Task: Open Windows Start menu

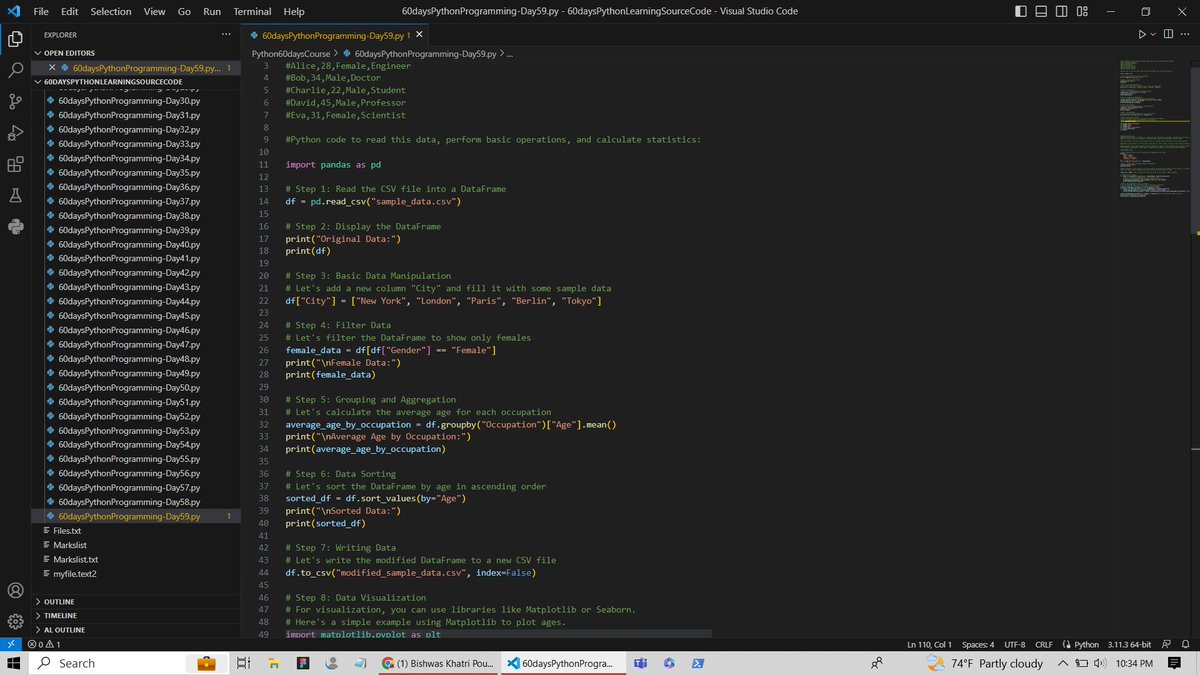Action: (15, 663)
